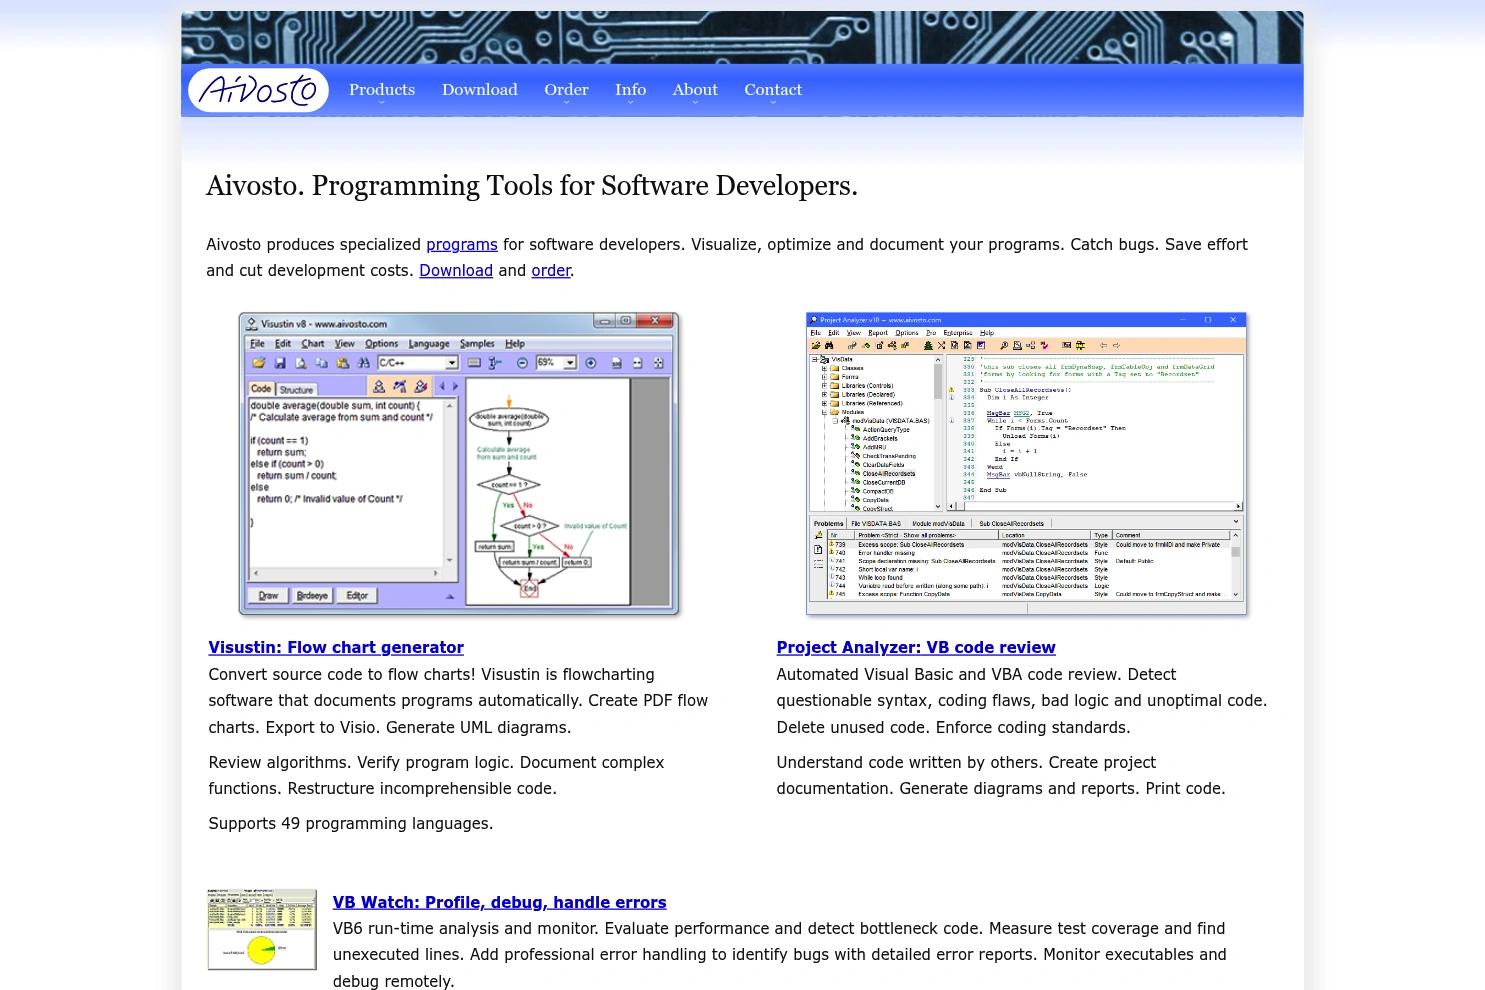Open the "order" link in the intro paragraph
This screenshot has height=990, width=1485.
(551, 270)
